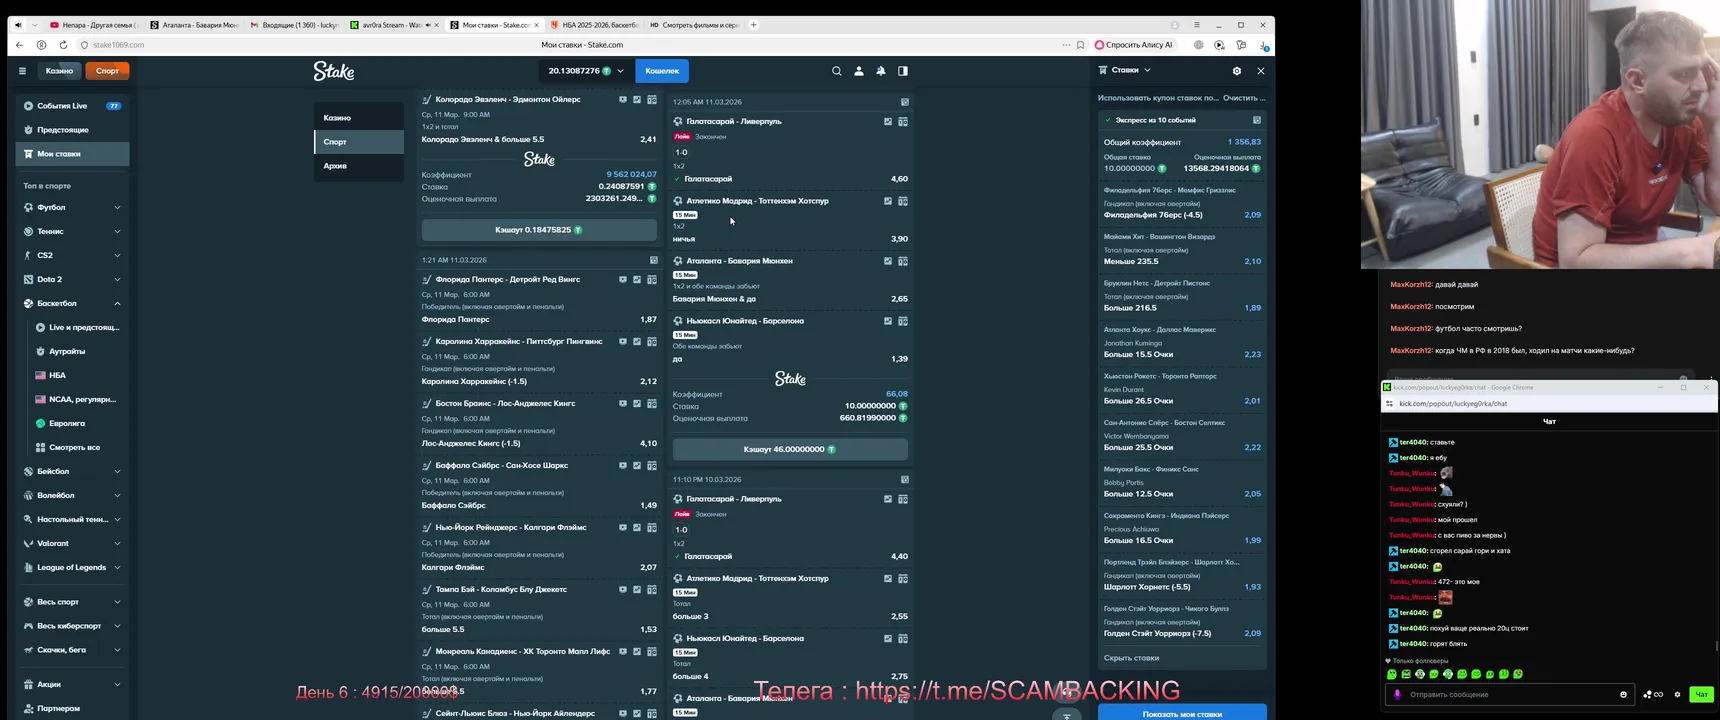Select the Спорт bets filter
Screen dimensions: 1720x720
(359, 142)
